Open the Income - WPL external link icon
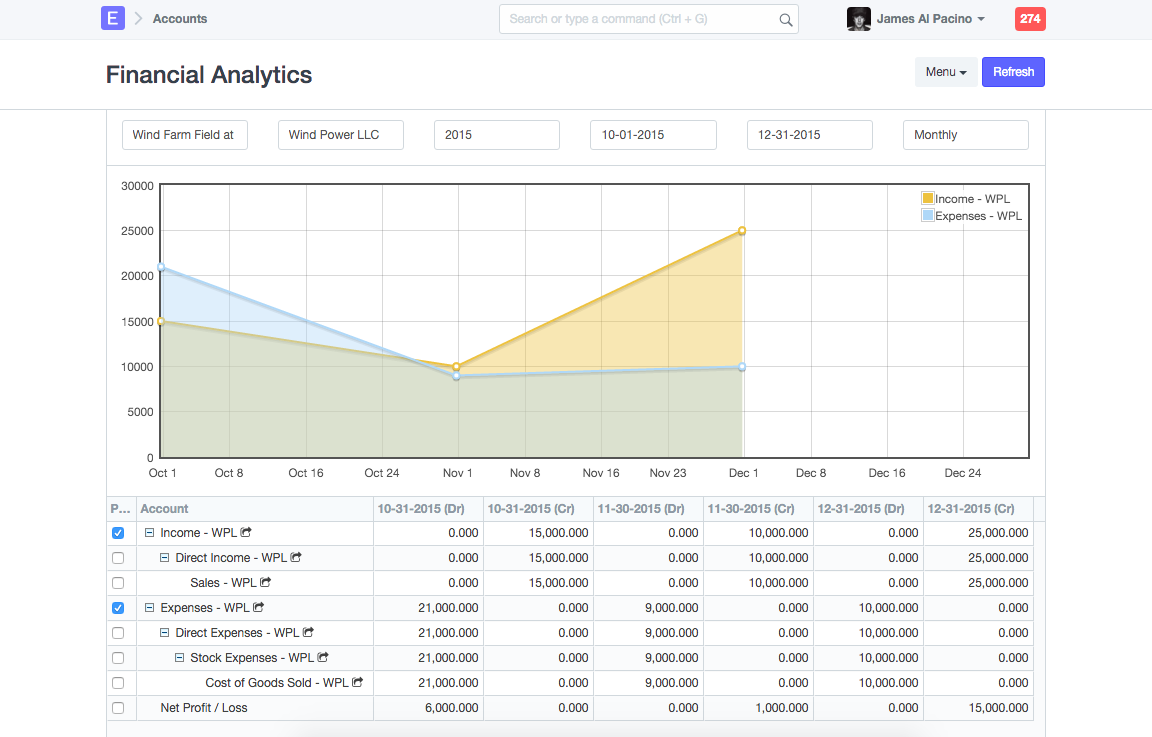The image size is (1152, 737). [x=246, y=533]
